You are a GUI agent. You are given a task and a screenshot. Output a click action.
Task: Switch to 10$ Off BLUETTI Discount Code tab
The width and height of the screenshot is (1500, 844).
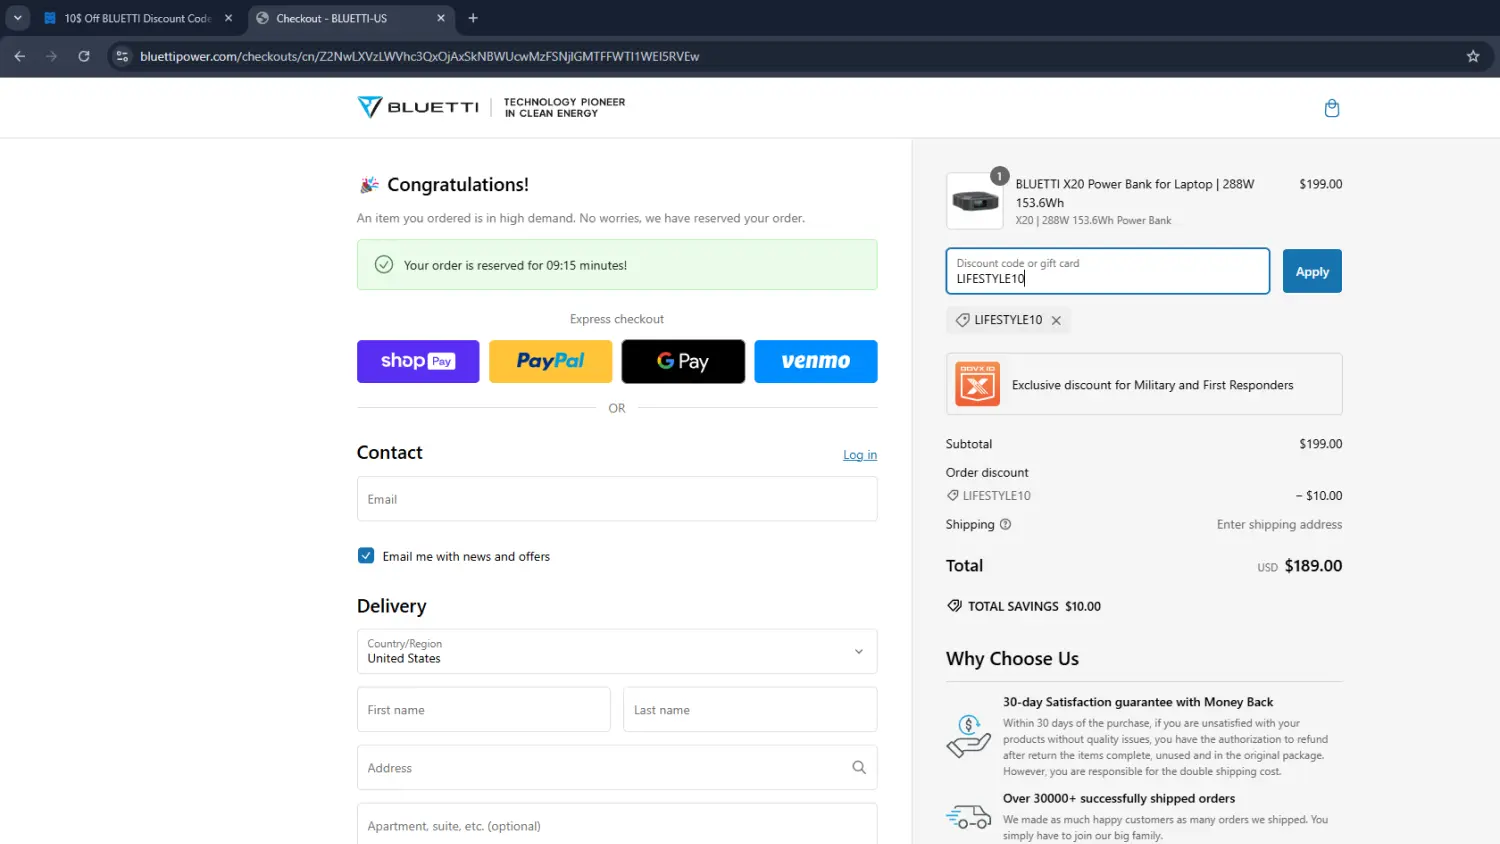[137, 18]
